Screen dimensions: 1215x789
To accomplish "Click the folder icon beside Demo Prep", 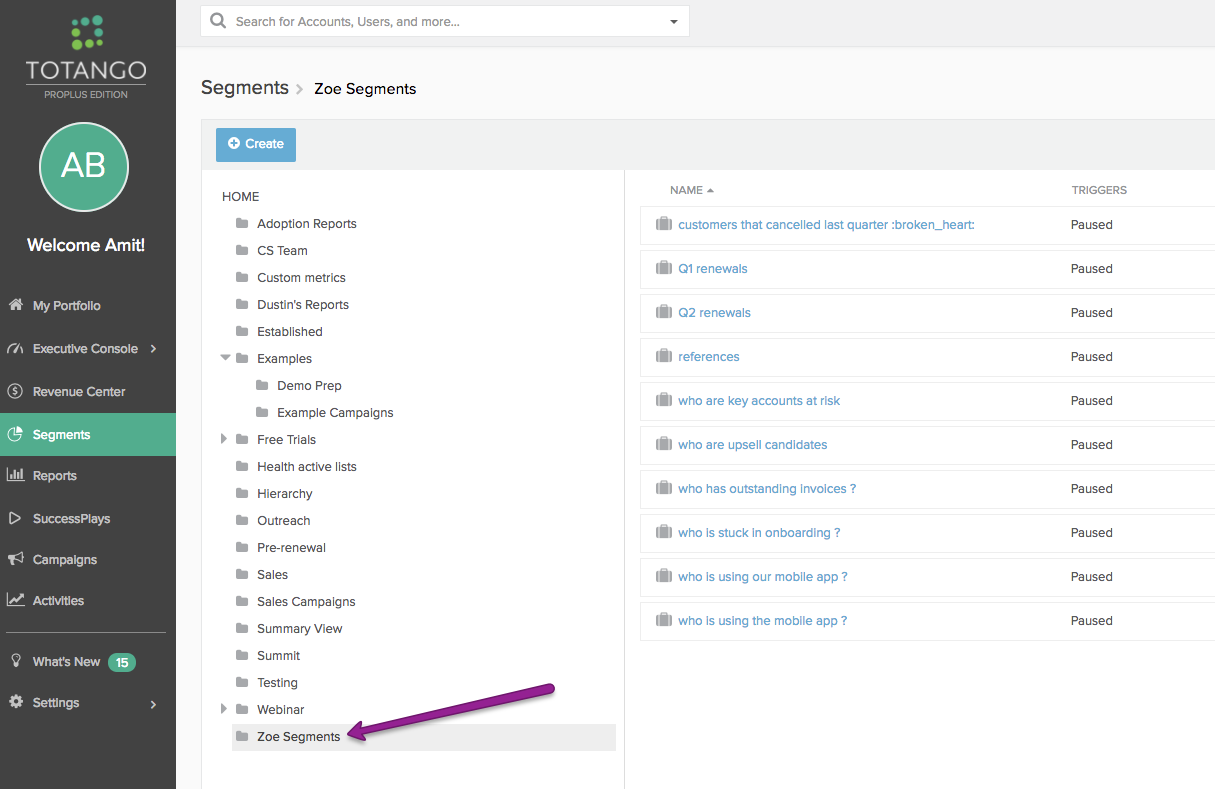I will 262,385.
